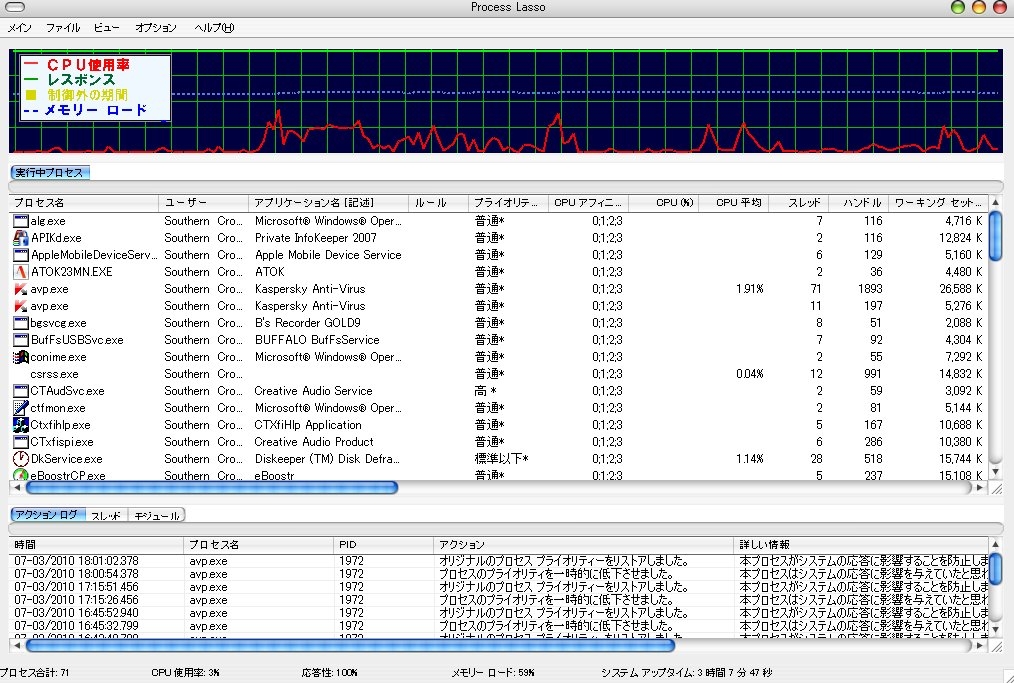Click the conime.exe process icon
The height and width of the screenshot is (683, 1014).
point(20,357)
